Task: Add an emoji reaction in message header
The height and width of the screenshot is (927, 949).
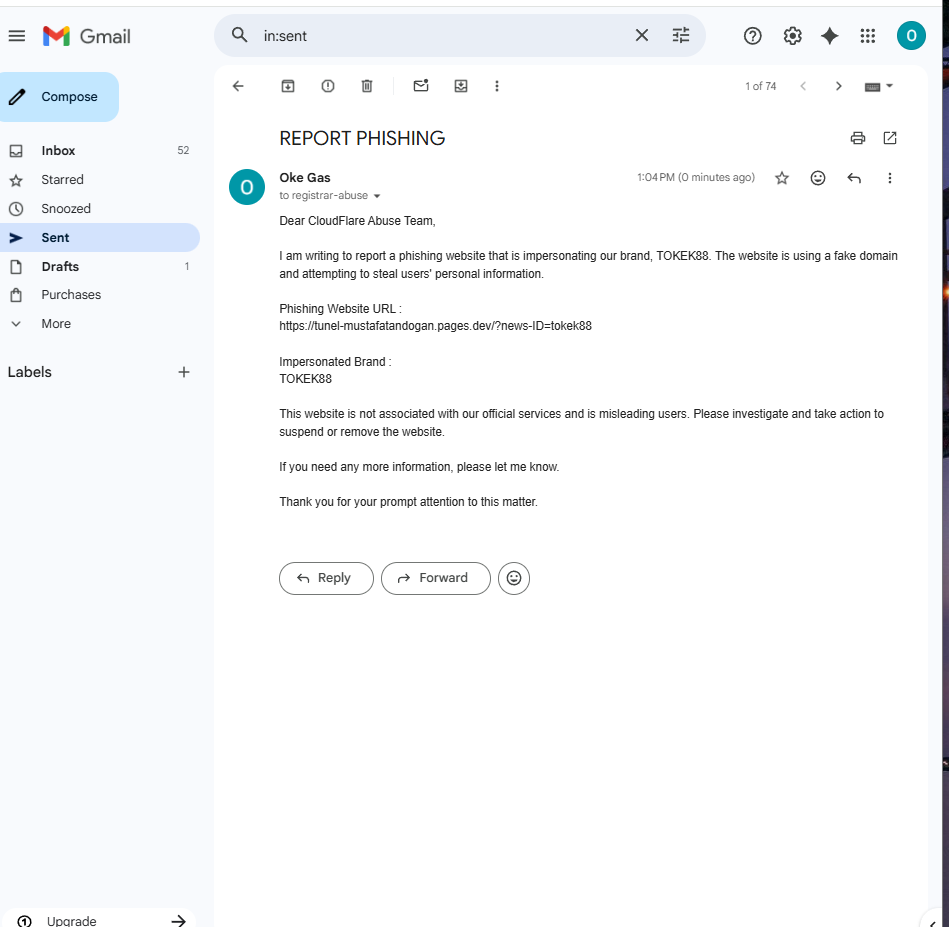Action: (818, 178)
